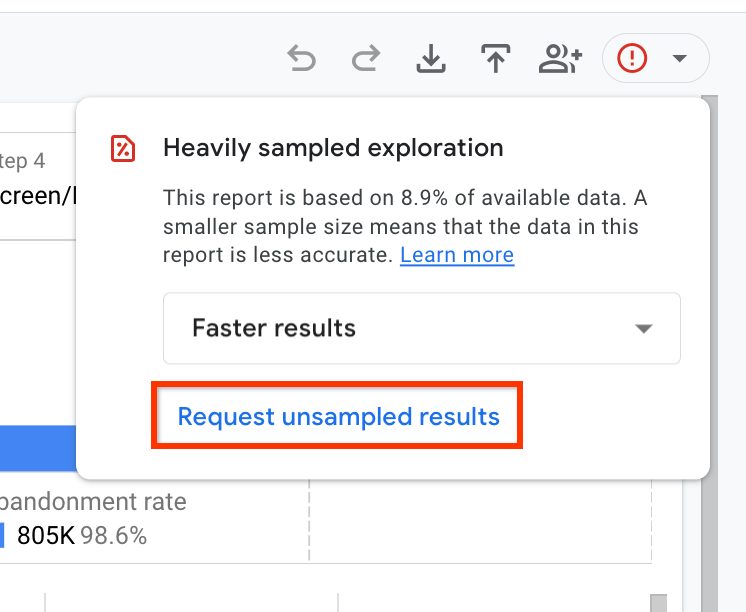
Task: Click the 805K abandonment value
Action: pos(45,536)
